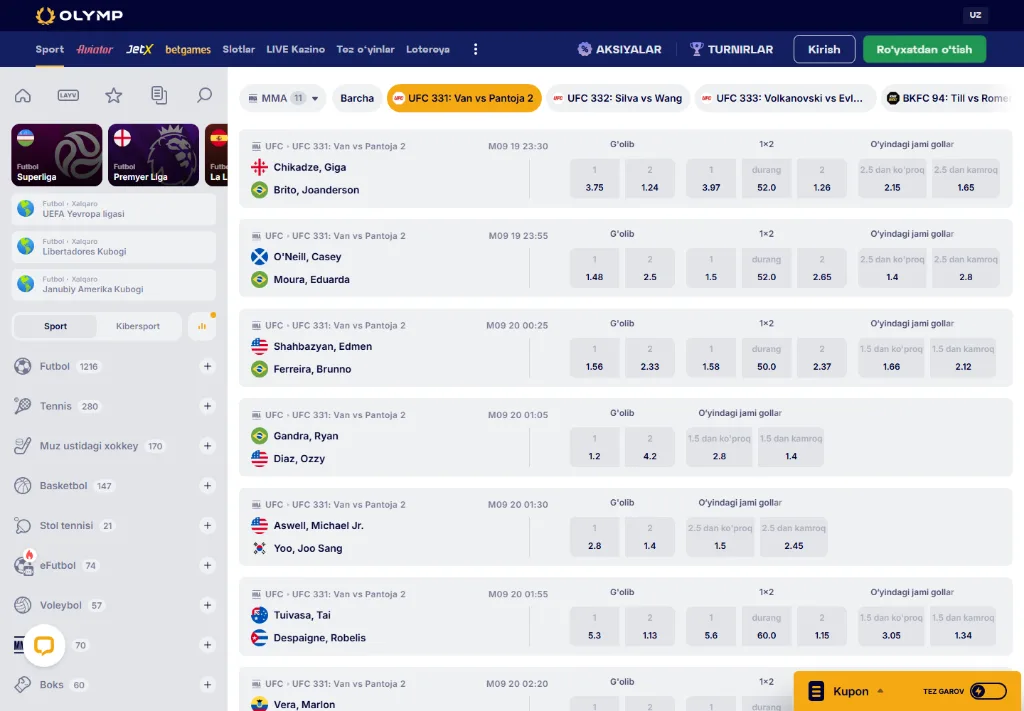Open the sidebar search magnifier icon
The image size is (1024, 711).
coord(204,95)
